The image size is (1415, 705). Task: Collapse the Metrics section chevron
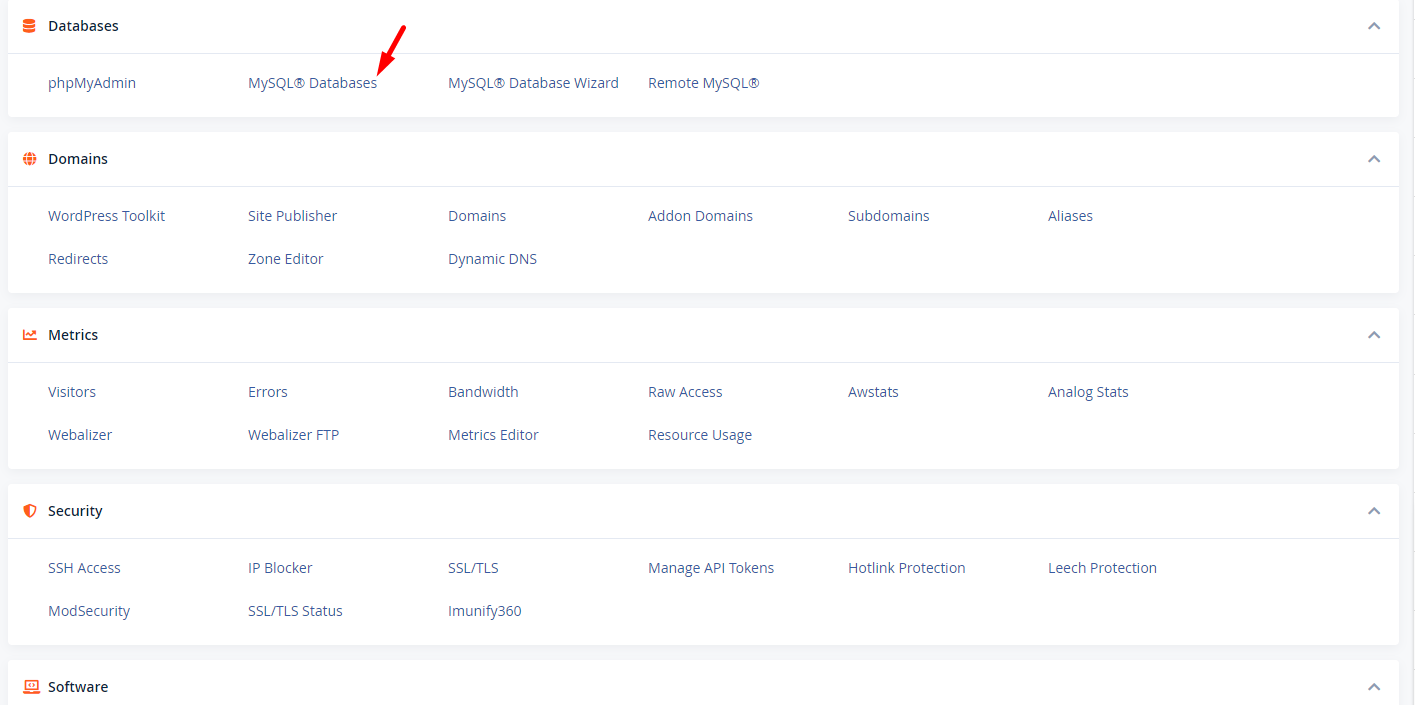click(x=1374, y=335)
